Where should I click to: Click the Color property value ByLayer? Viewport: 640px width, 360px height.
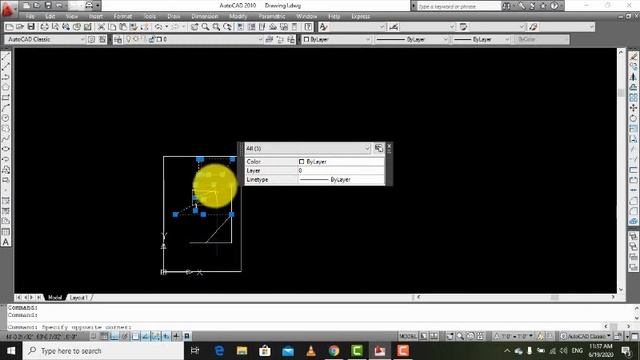coord(341,162)
